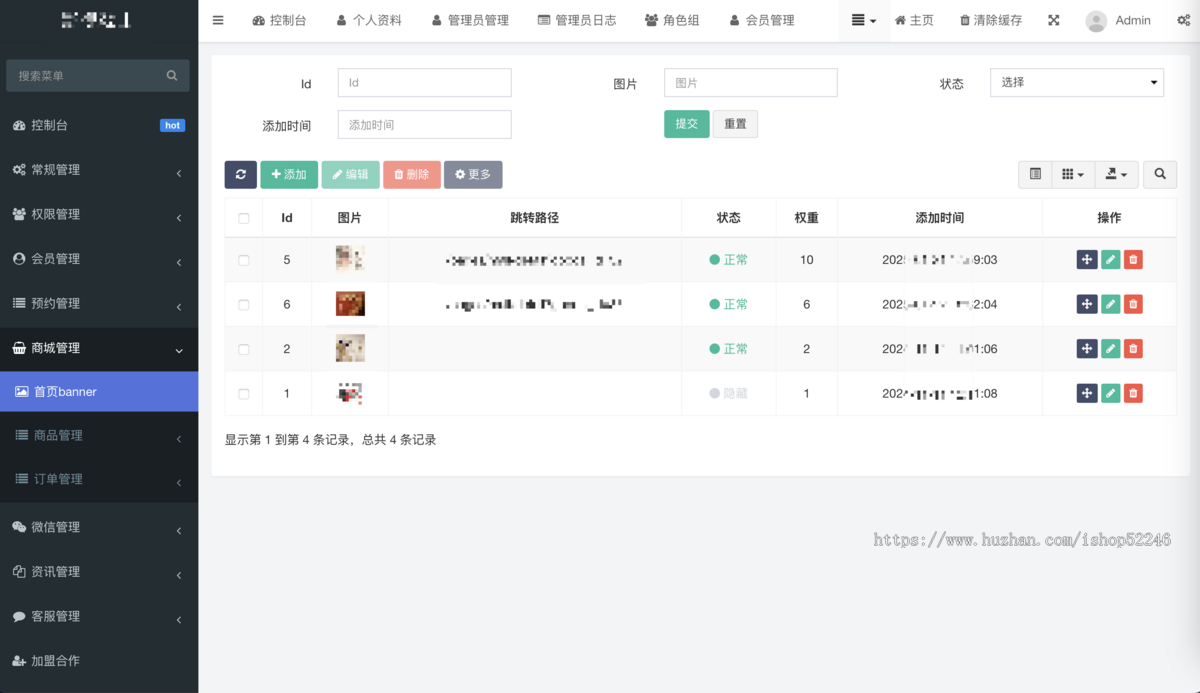Open 加盟合作 sidebar item
Screen dimensions: 1200x693
click(99, 661)
